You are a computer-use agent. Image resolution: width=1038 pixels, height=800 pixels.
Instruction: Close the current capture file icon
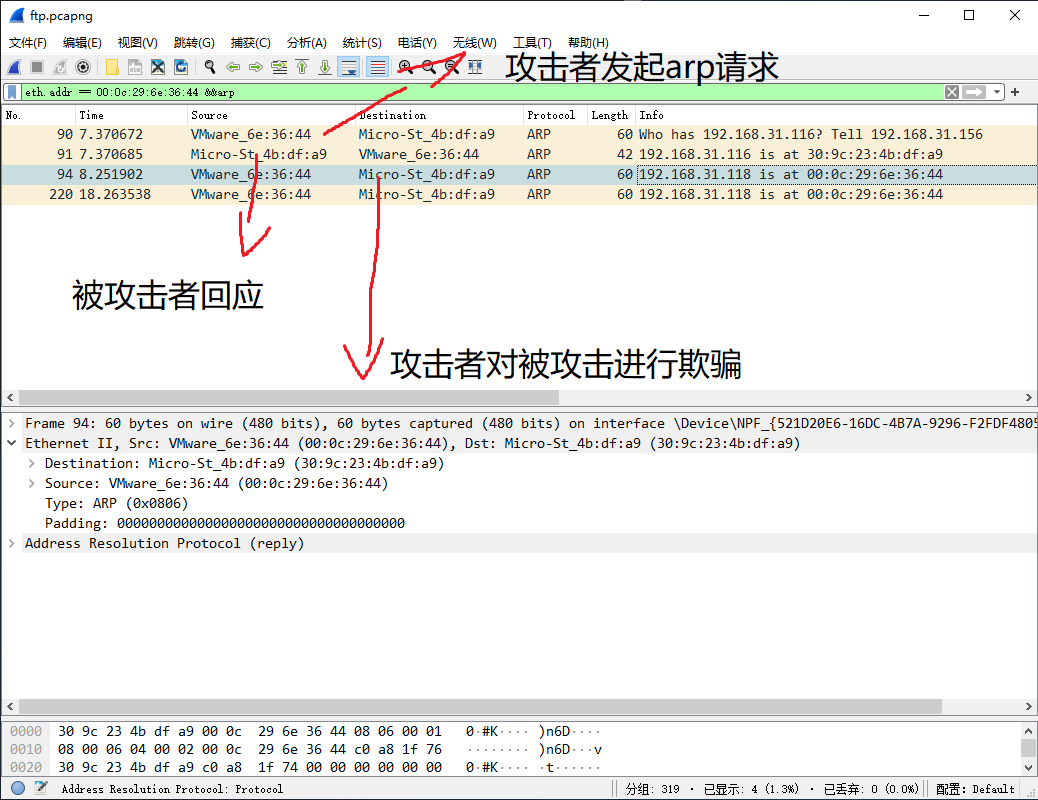158,67
